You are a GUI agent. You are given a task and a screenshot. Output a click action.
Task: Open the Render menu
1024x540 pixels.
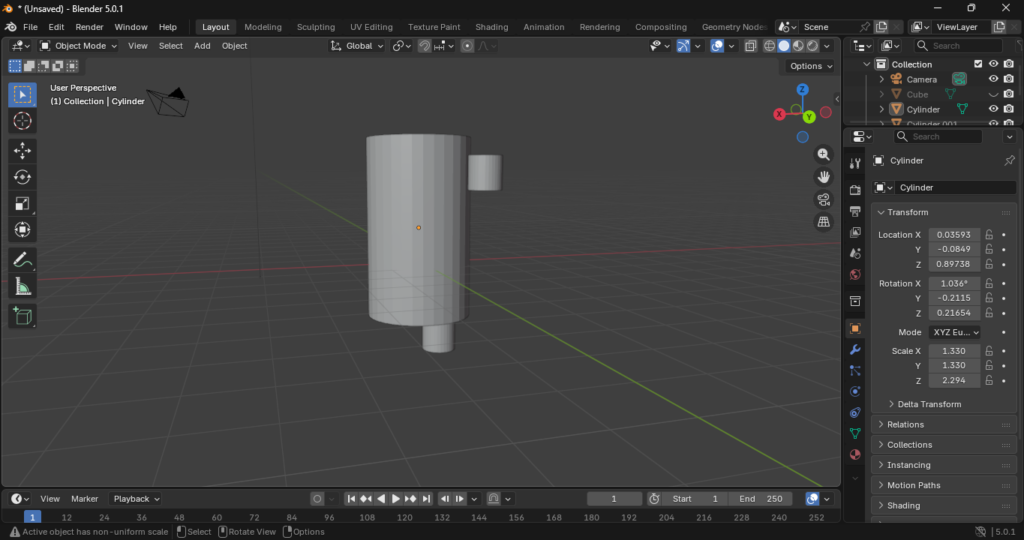(89, 27)
